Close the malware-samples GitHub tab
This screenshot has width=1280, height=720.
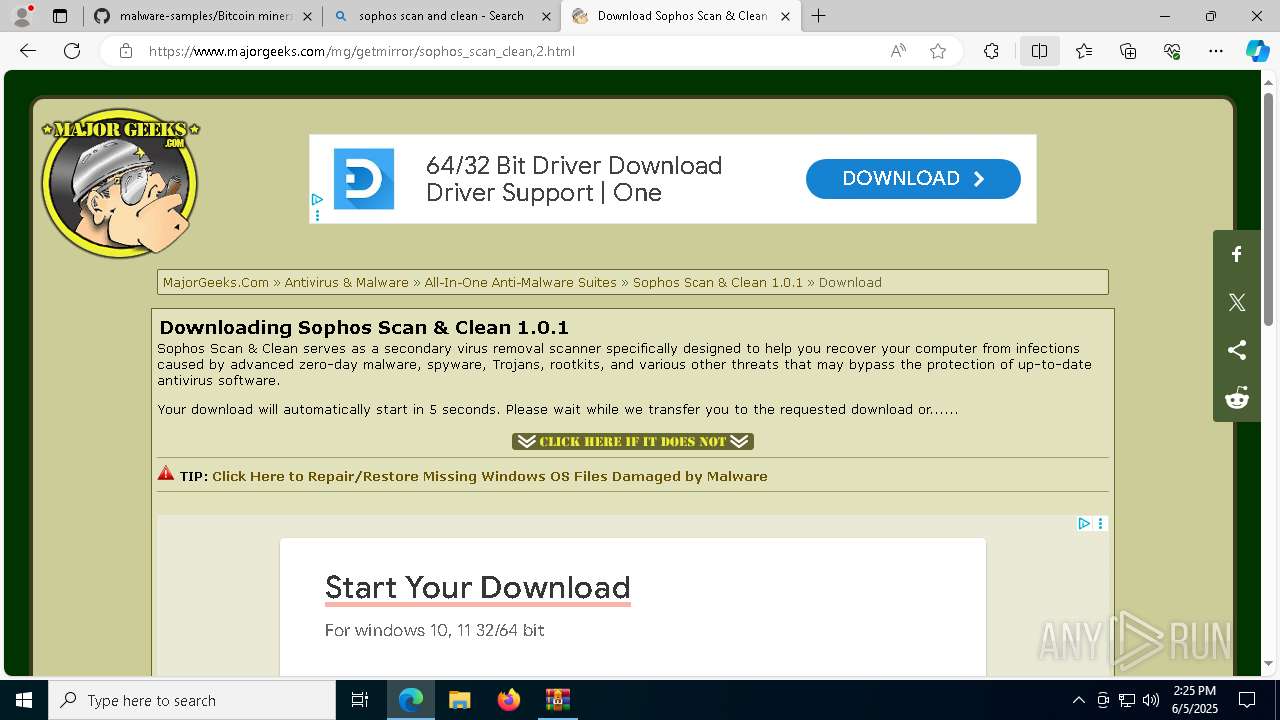click(x=307, y=16)
